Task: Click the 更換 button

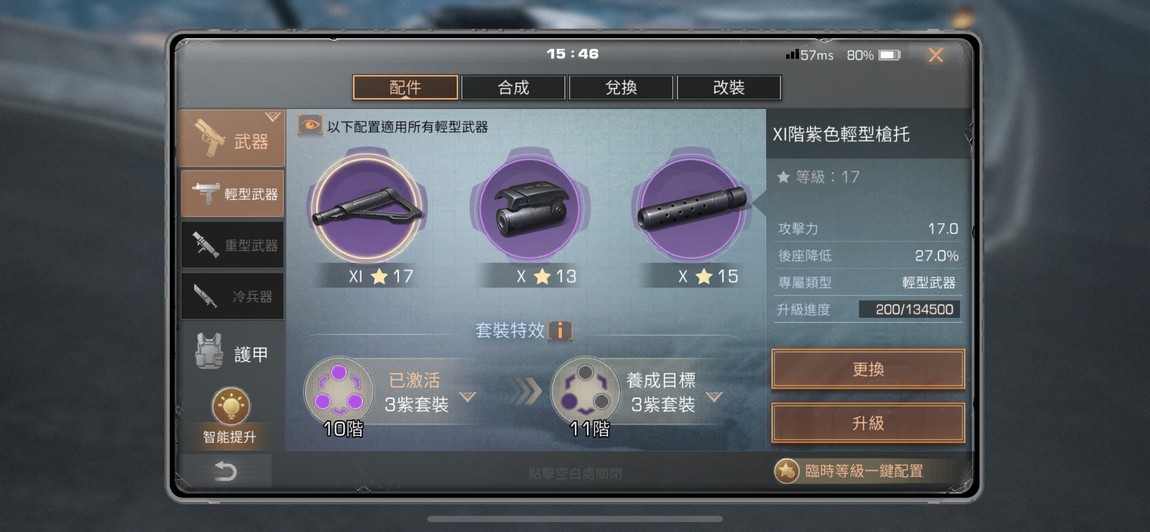Action: (868, 369)
